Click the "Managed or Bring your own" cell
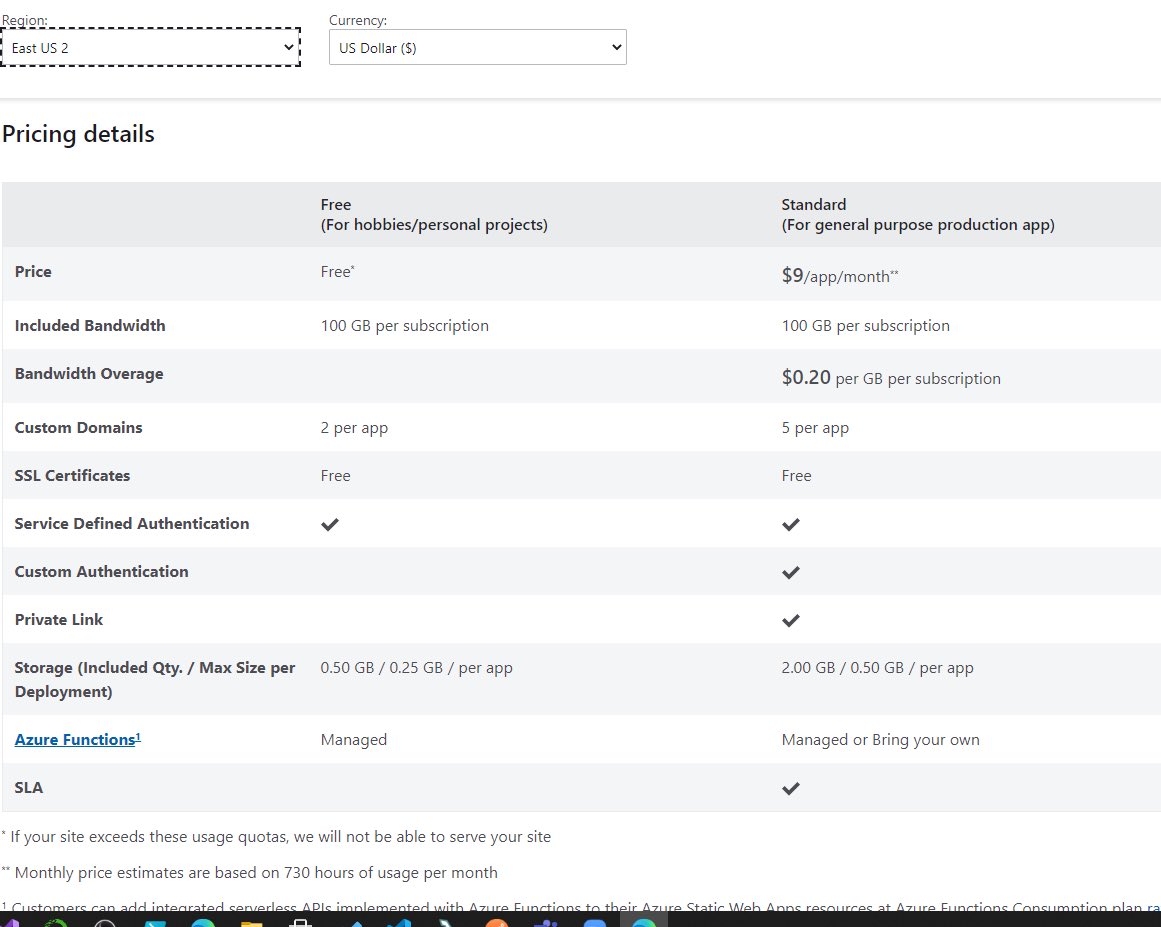Image resolution: width=1161 pixels, height=927 pixels. (x=880, y=740)
